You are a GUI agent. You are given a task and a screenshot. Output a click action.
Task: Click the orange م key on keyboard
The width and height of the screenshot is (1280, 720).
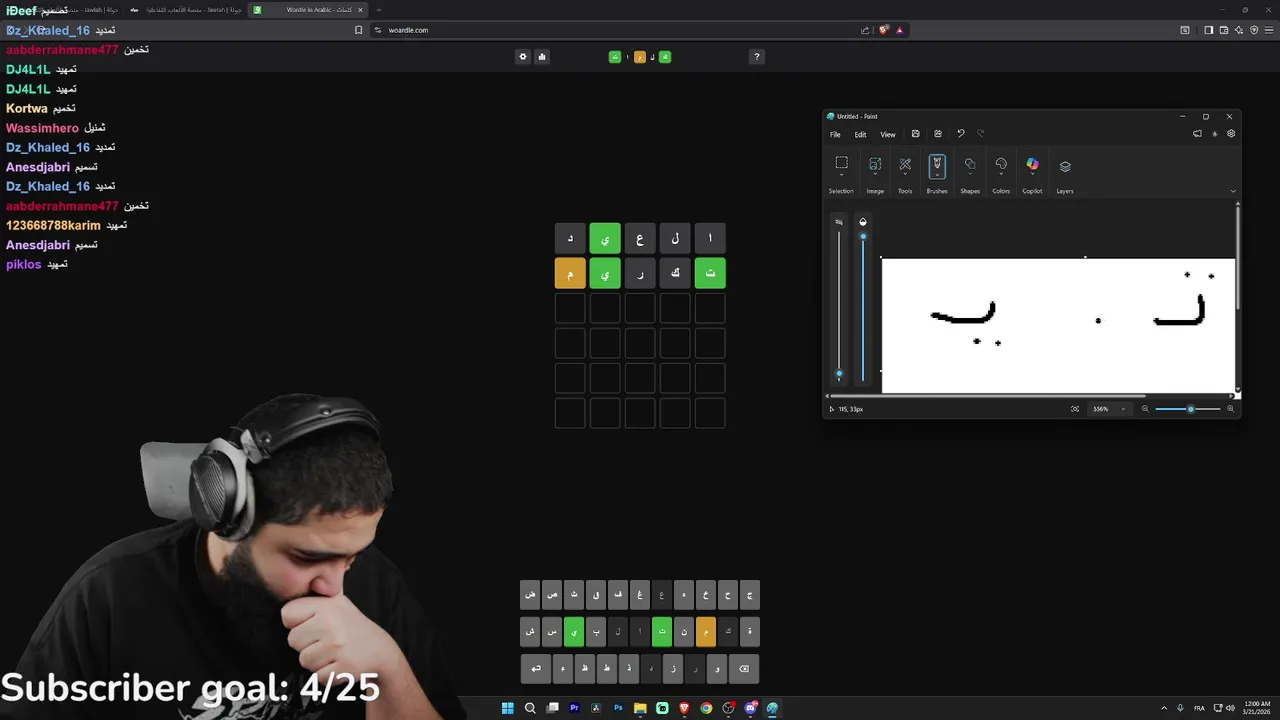[706, 632]
